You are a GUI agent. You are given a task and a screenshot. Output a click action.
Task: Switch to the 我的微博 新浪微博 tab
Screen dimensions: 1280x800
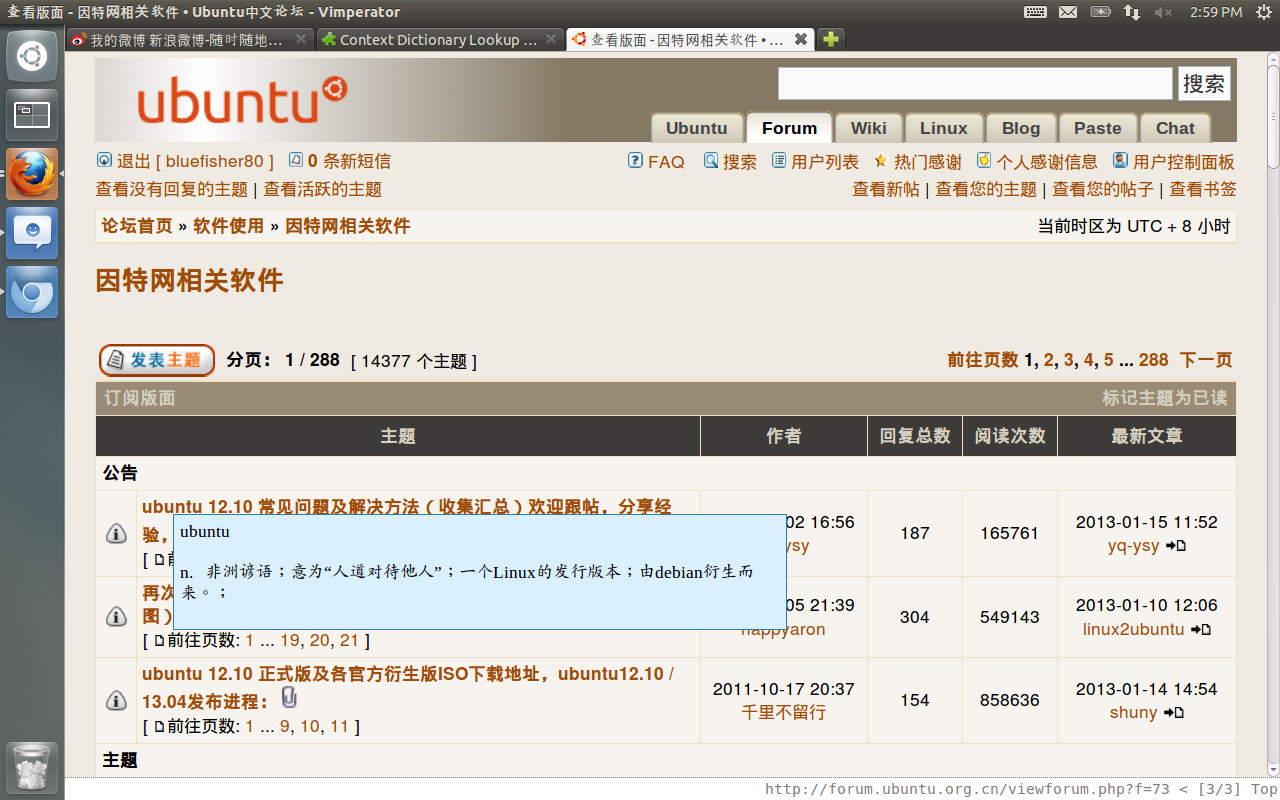[190, 39]
